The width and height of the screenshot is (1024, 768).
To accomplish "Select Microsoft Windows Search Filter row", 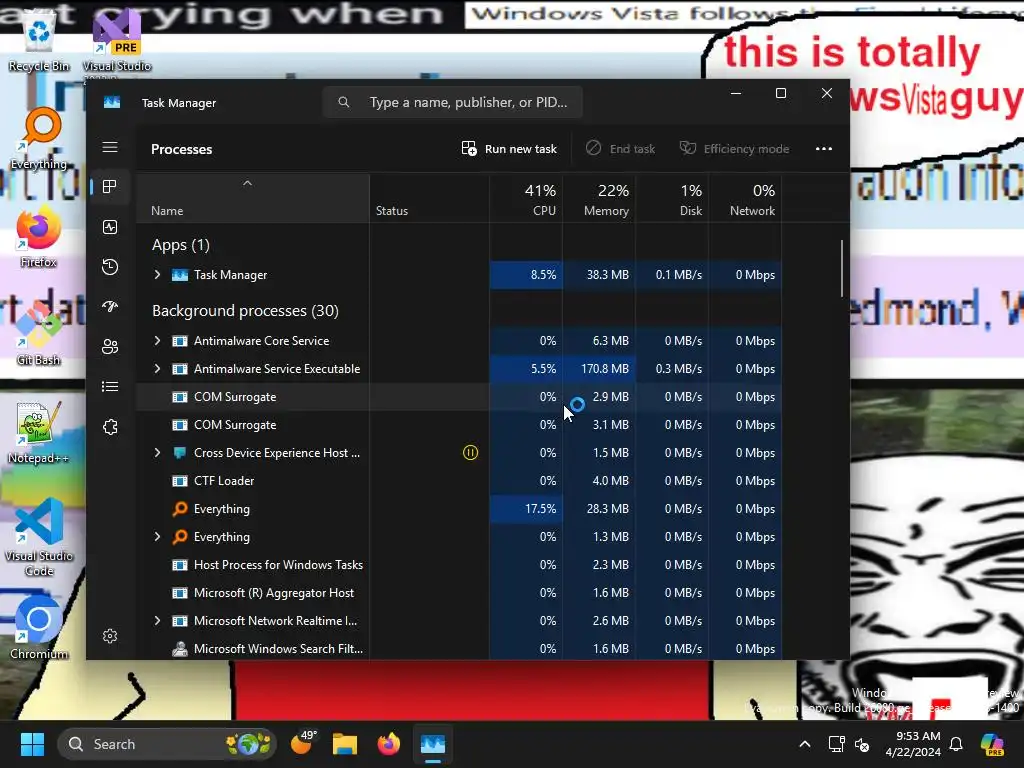I will tap(459, 648).
